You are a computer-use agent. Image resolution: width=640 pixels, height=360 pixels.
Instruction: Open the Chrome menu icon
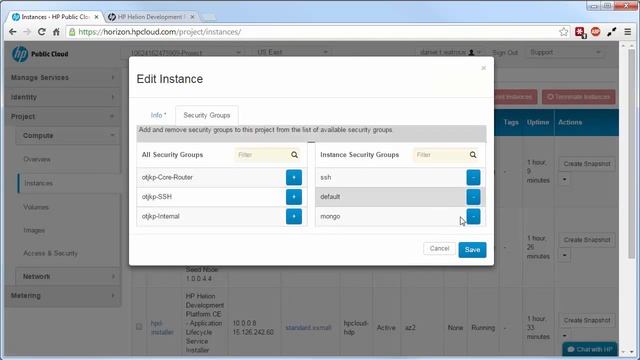tap(628, 31)
